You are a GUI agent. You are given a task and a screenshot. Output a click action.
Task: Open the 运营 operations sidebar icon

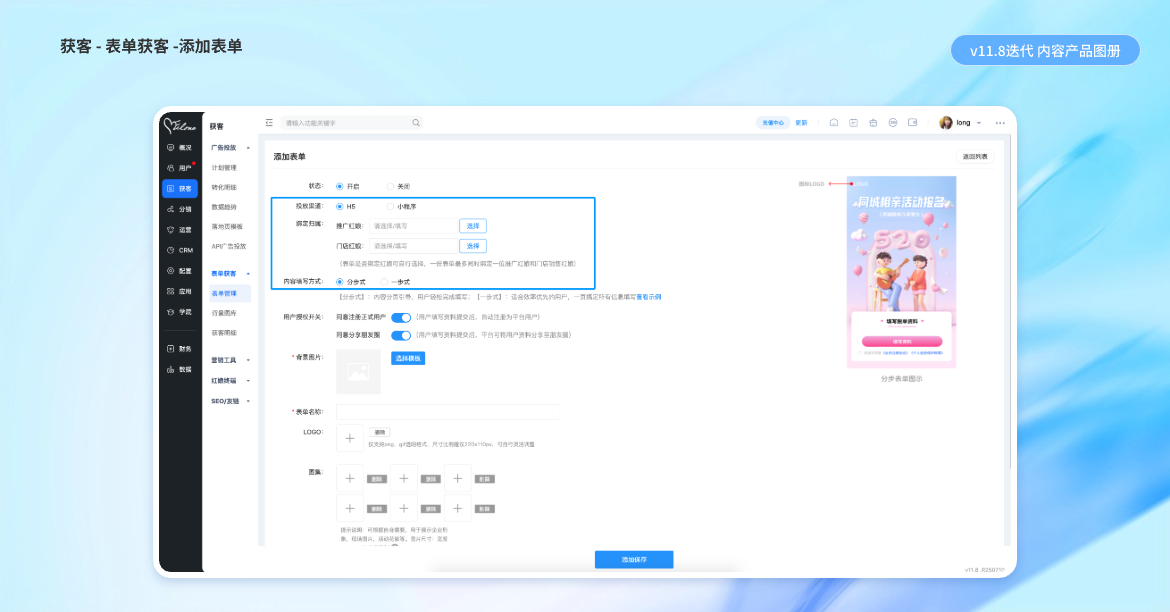171,230
